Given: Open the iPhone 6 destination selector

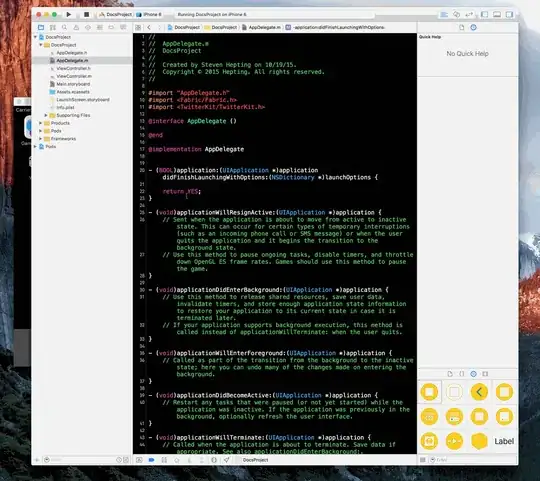Looking at the screenshot, I should (149, 14).
